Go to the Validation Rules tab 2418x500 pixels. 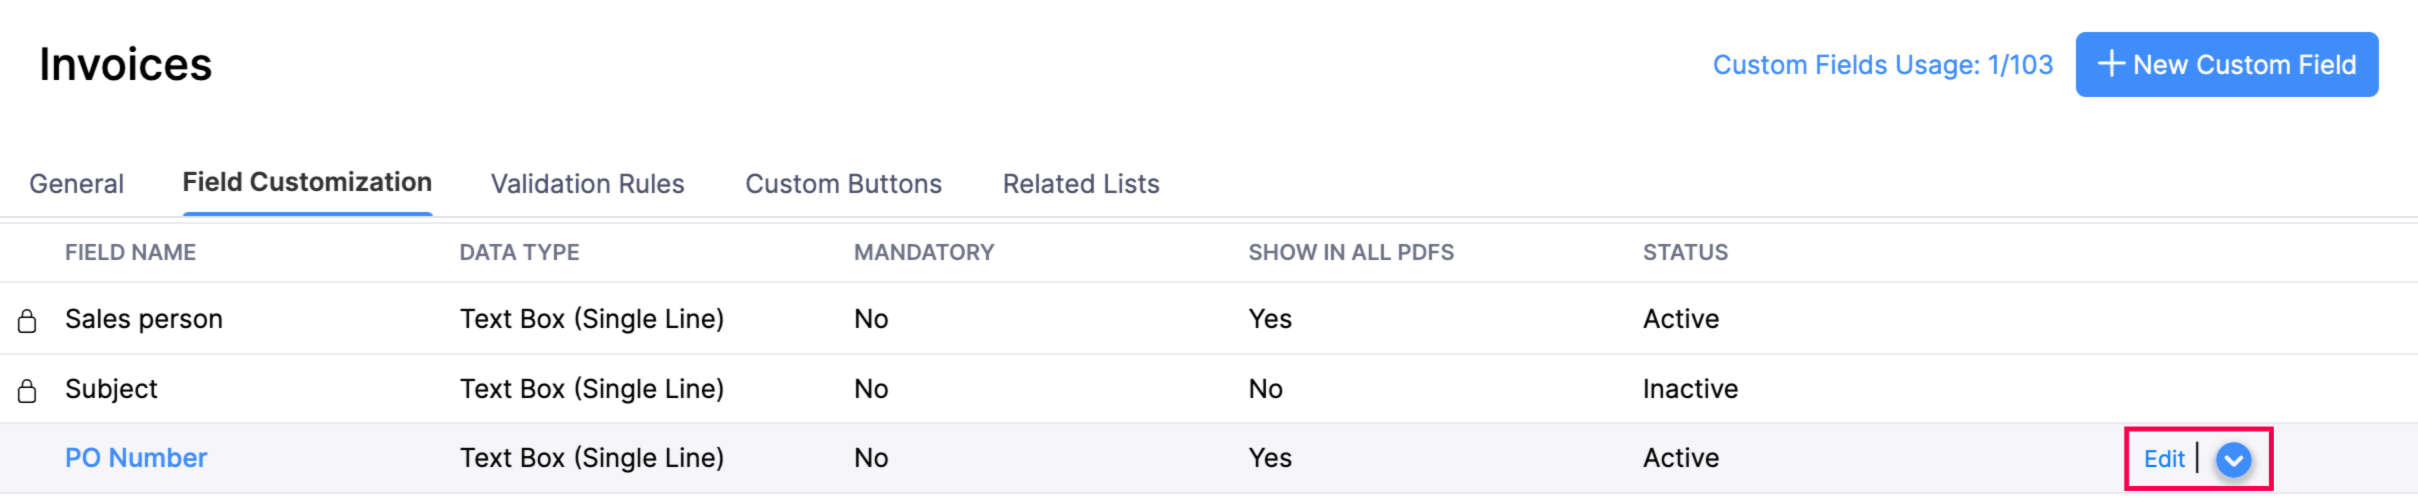[x=587, y=184]
